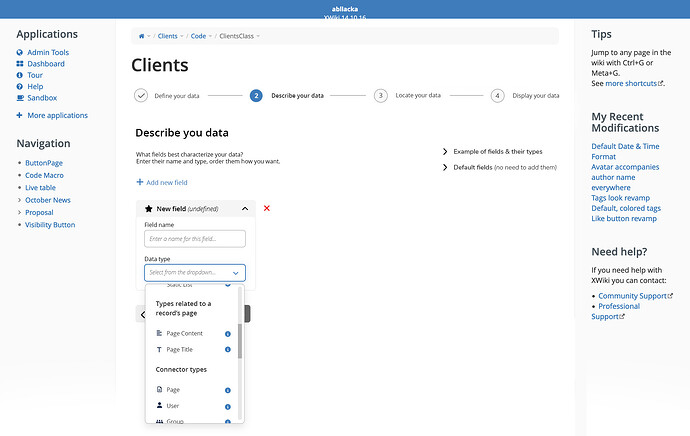Select Page Title data type option
The image size is (690, 436).
coord(179,350)
